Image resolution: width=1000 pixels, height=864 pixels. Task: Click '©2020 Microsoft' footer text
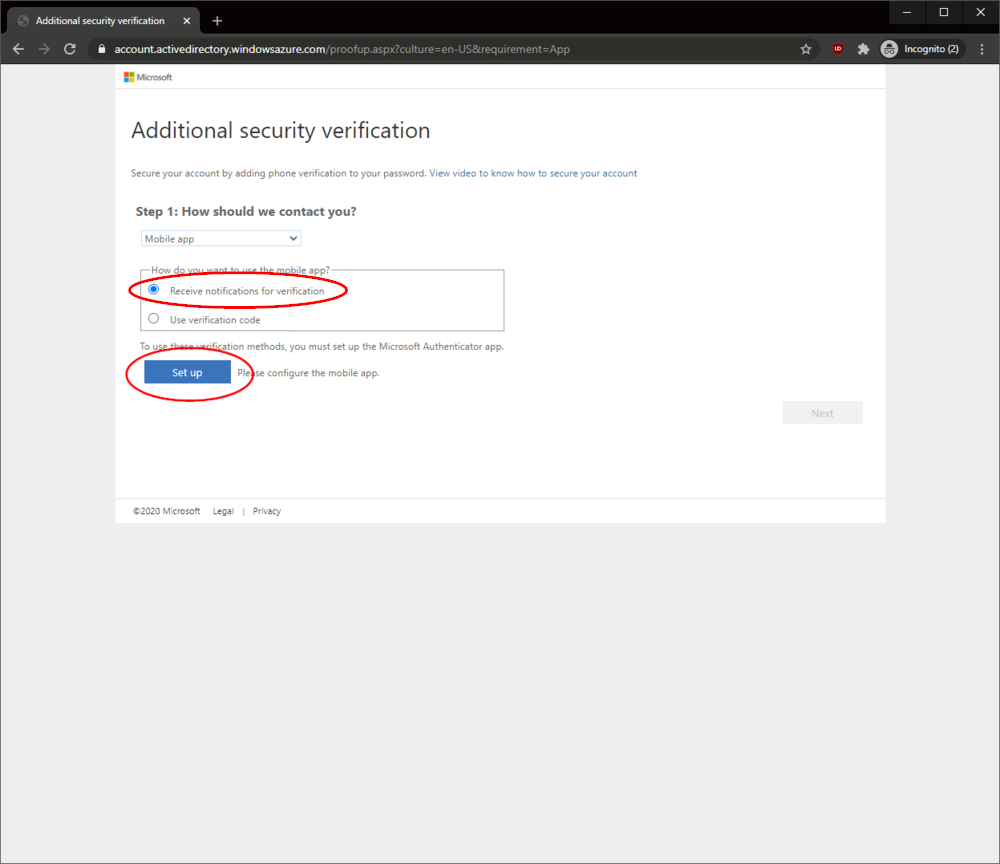coord(166,511)
